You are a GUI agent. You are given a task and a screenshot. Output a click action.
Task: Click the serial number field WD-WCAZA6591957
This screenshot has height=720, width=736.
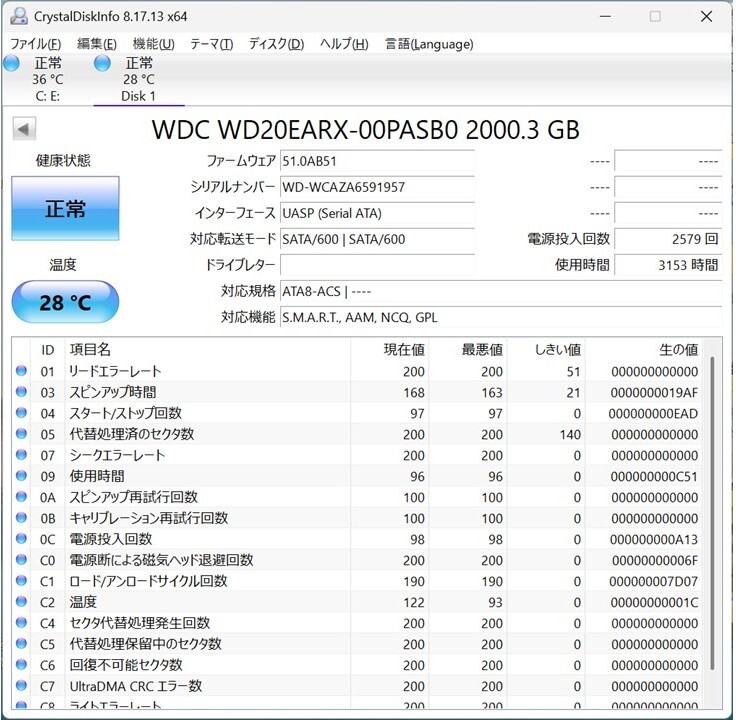(x=377, y=187)
